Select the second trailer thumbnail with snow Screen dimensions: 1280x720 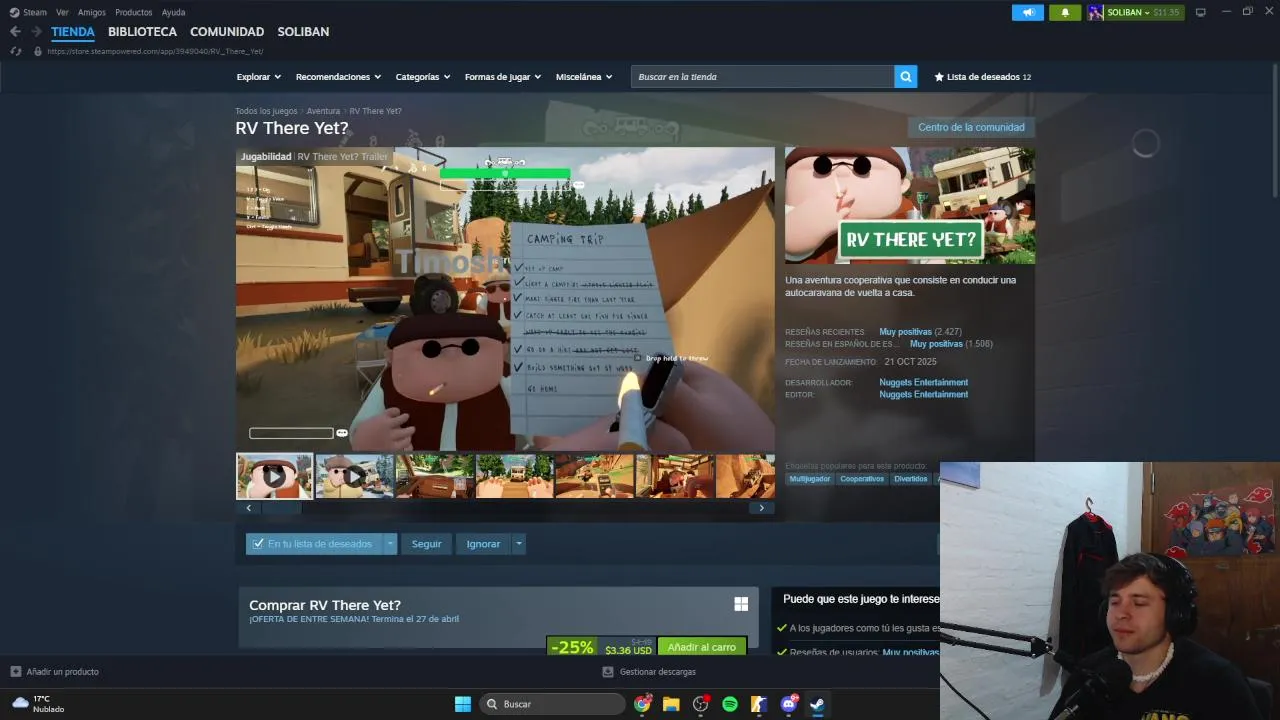point(354,476)
